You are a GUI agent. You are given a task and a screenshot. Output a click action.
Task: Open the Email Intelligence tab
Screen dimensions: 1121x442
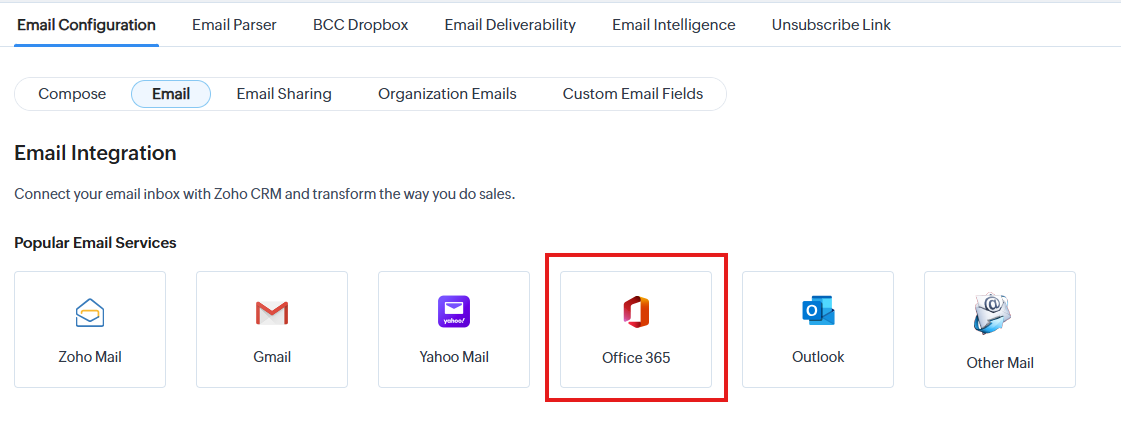pyautogui.click(x=674, y=25)
